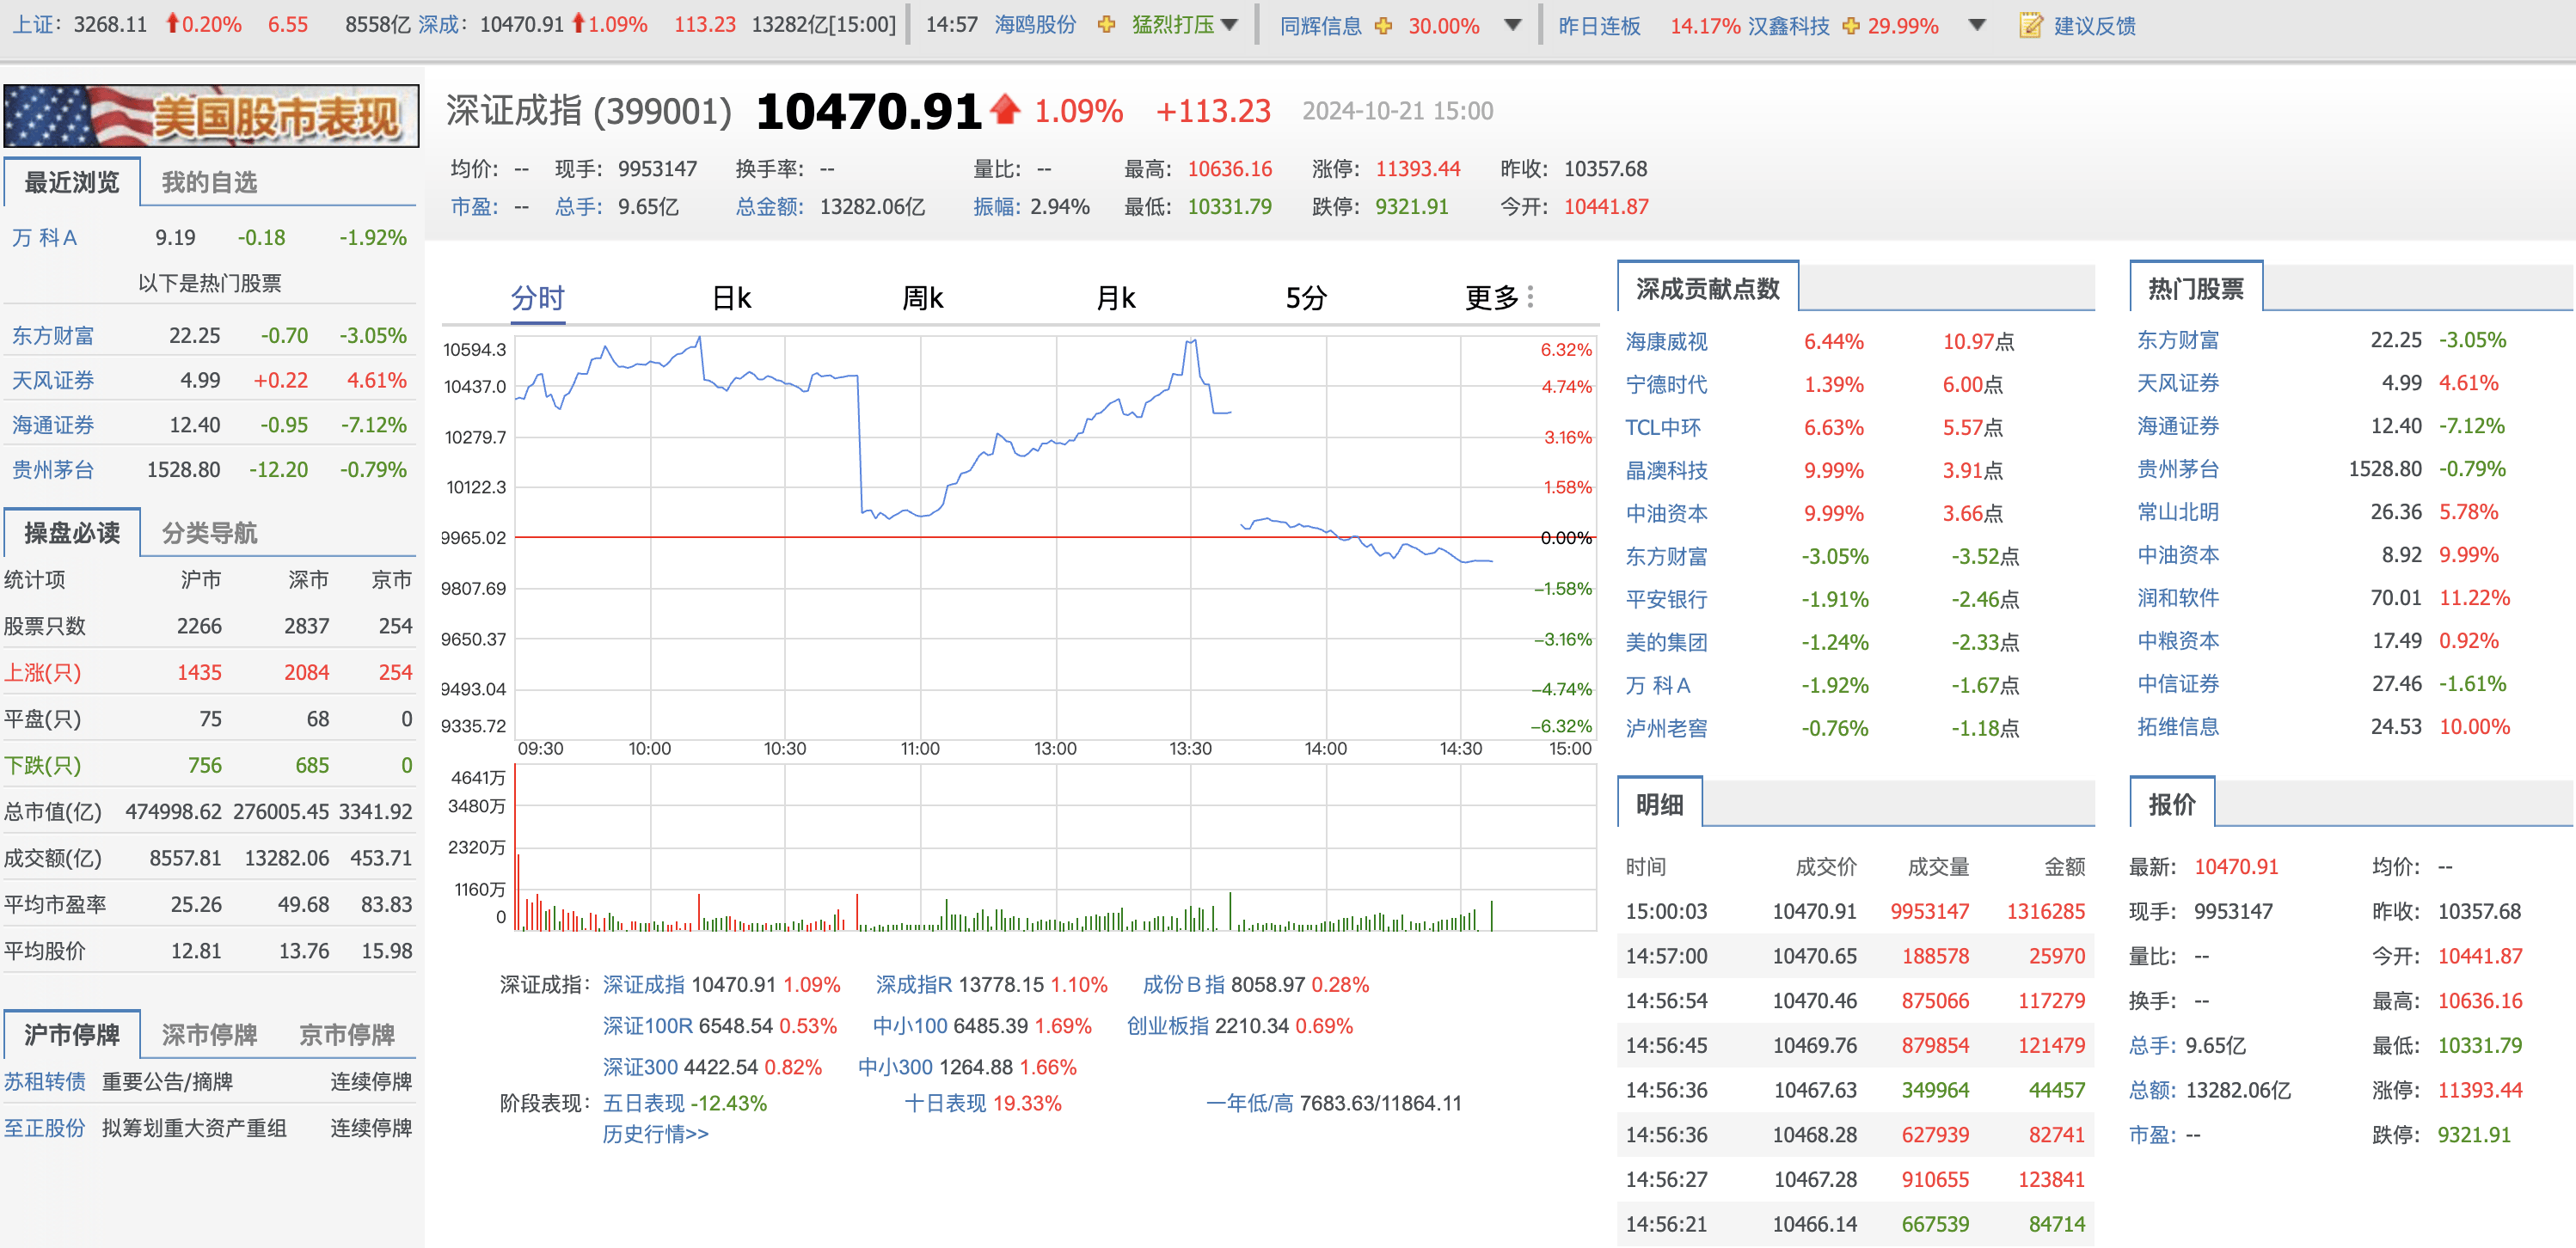Image resolution: width=2576 pixels, height=1248 pixels.
Task: Switch to the 分时 chart tab
Action: (x=538, y=297)
